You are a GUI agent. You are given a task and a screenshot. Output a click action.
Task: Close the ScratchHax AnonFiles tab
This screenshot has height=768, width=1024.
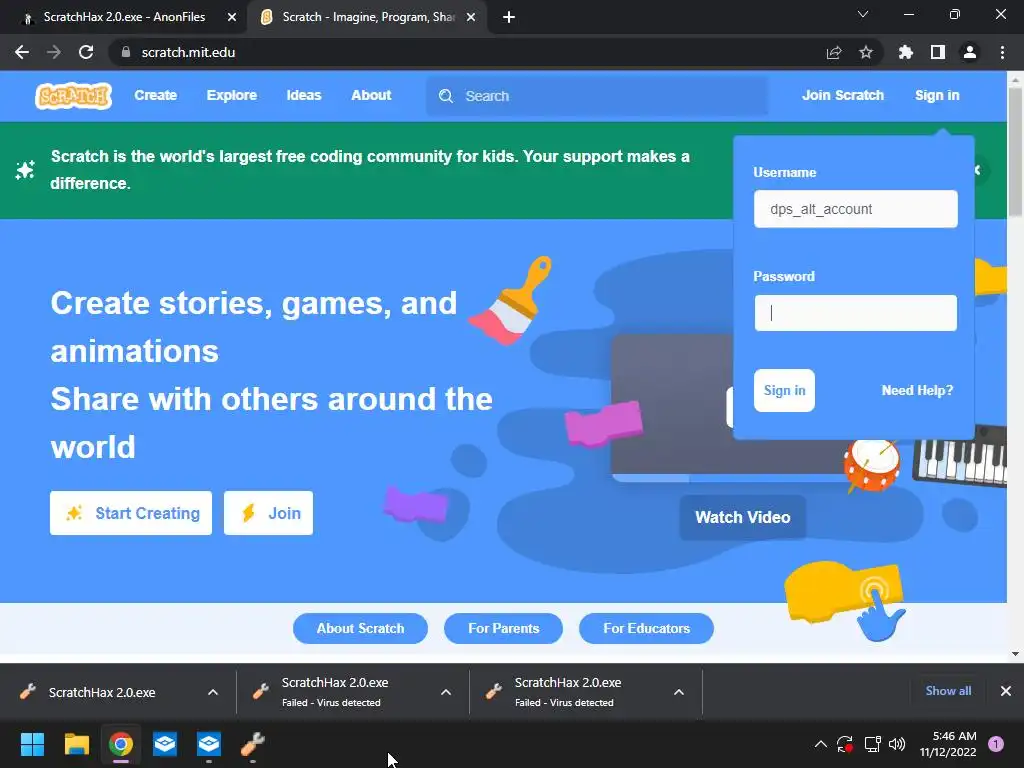231,18
